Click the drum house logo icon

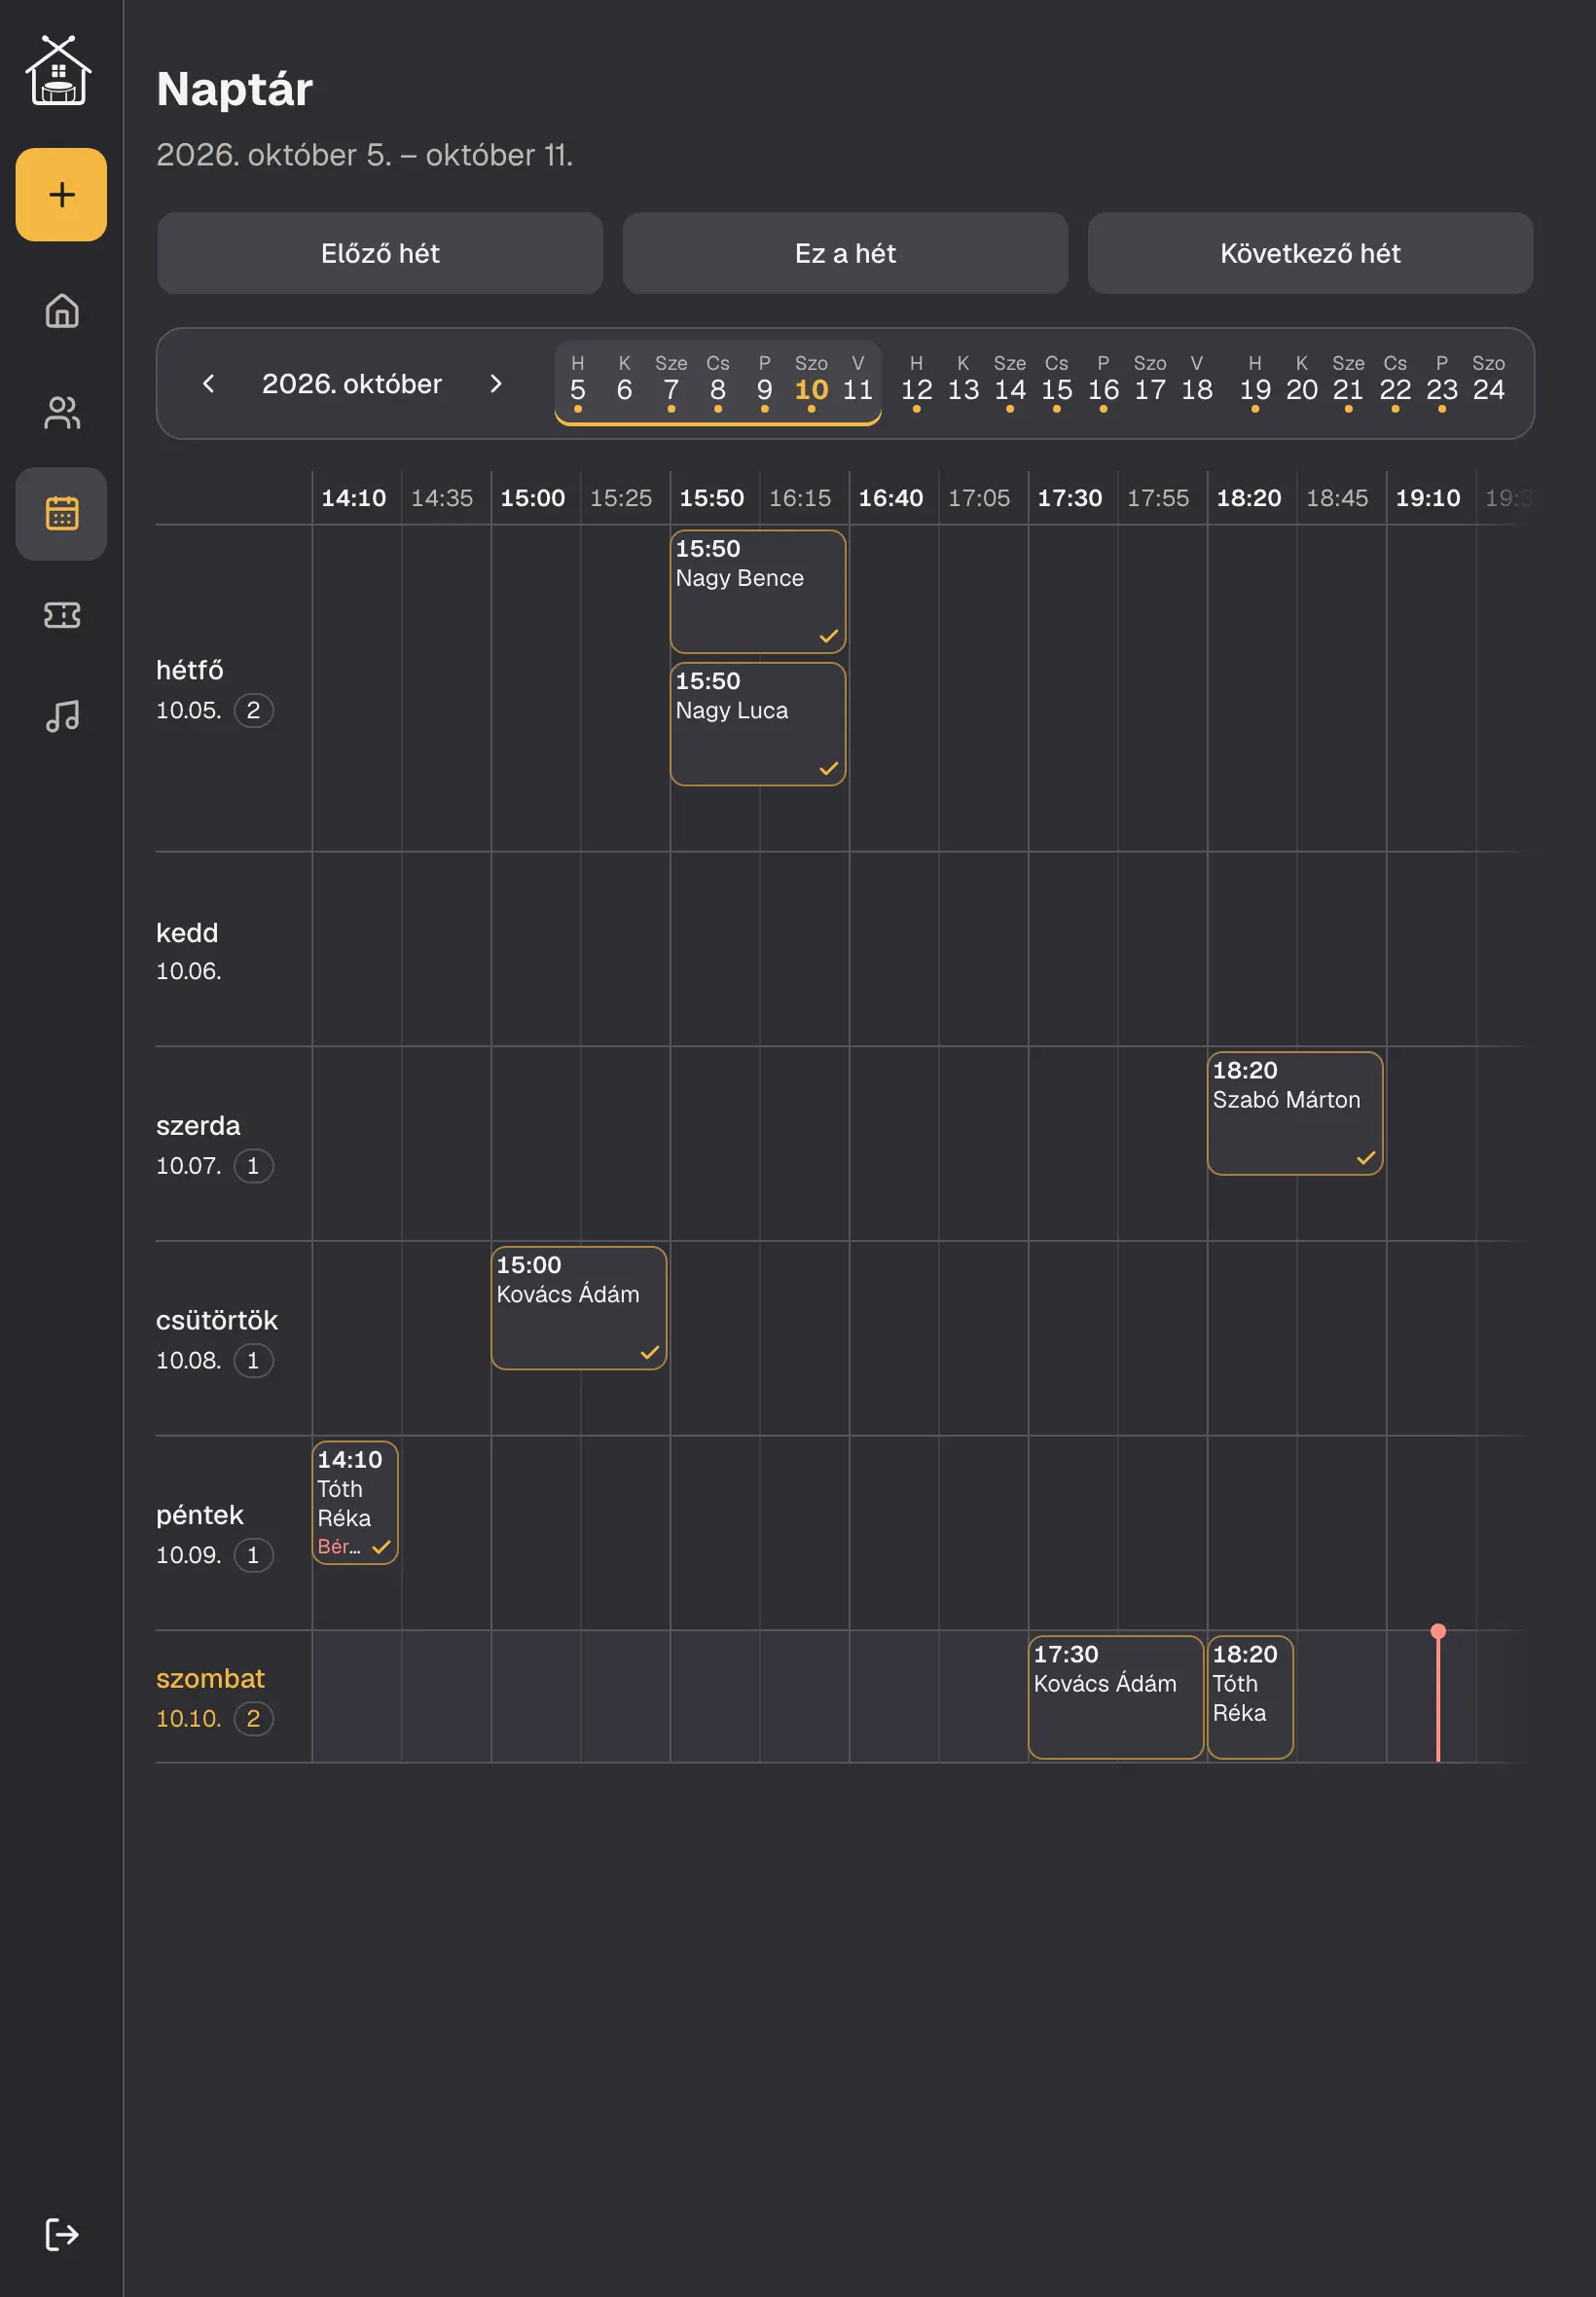tap(58, 70)
